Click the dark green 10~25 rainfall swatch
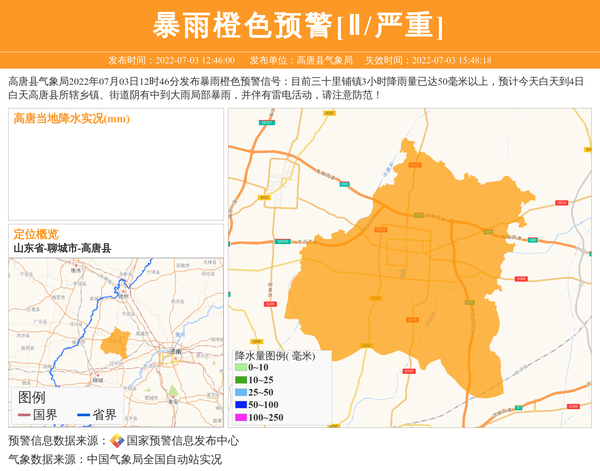 tap(240, 380)
